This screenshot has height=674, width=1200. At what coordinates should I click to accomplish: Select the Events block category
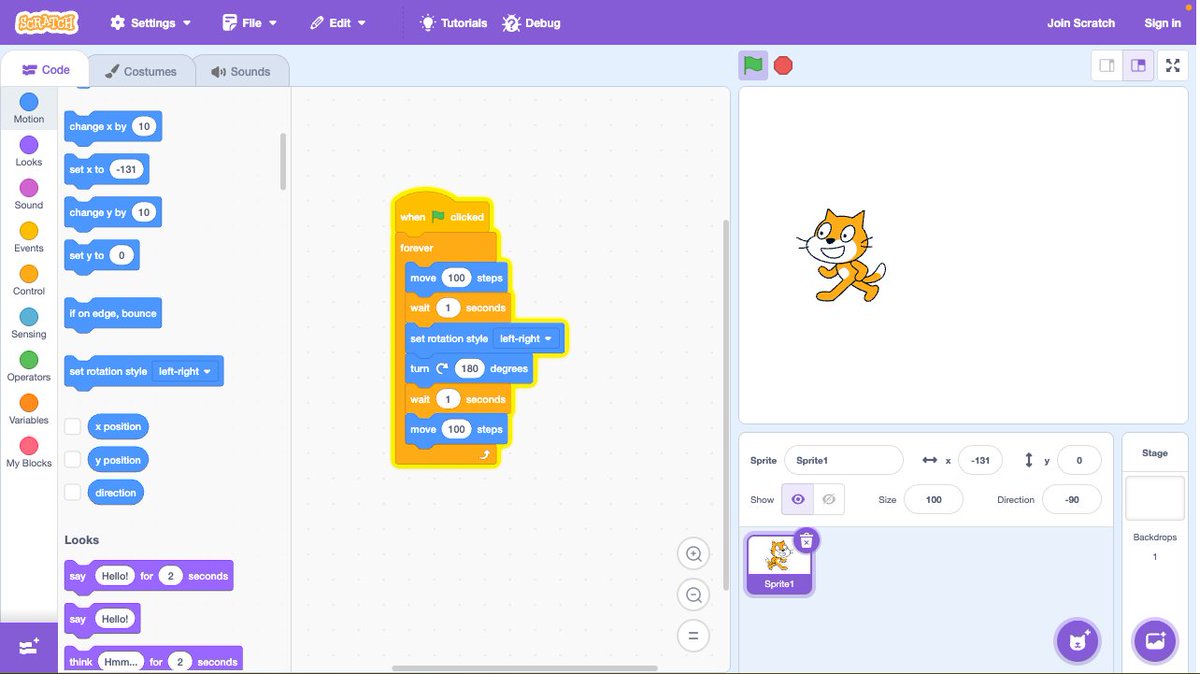click(29, 237)
